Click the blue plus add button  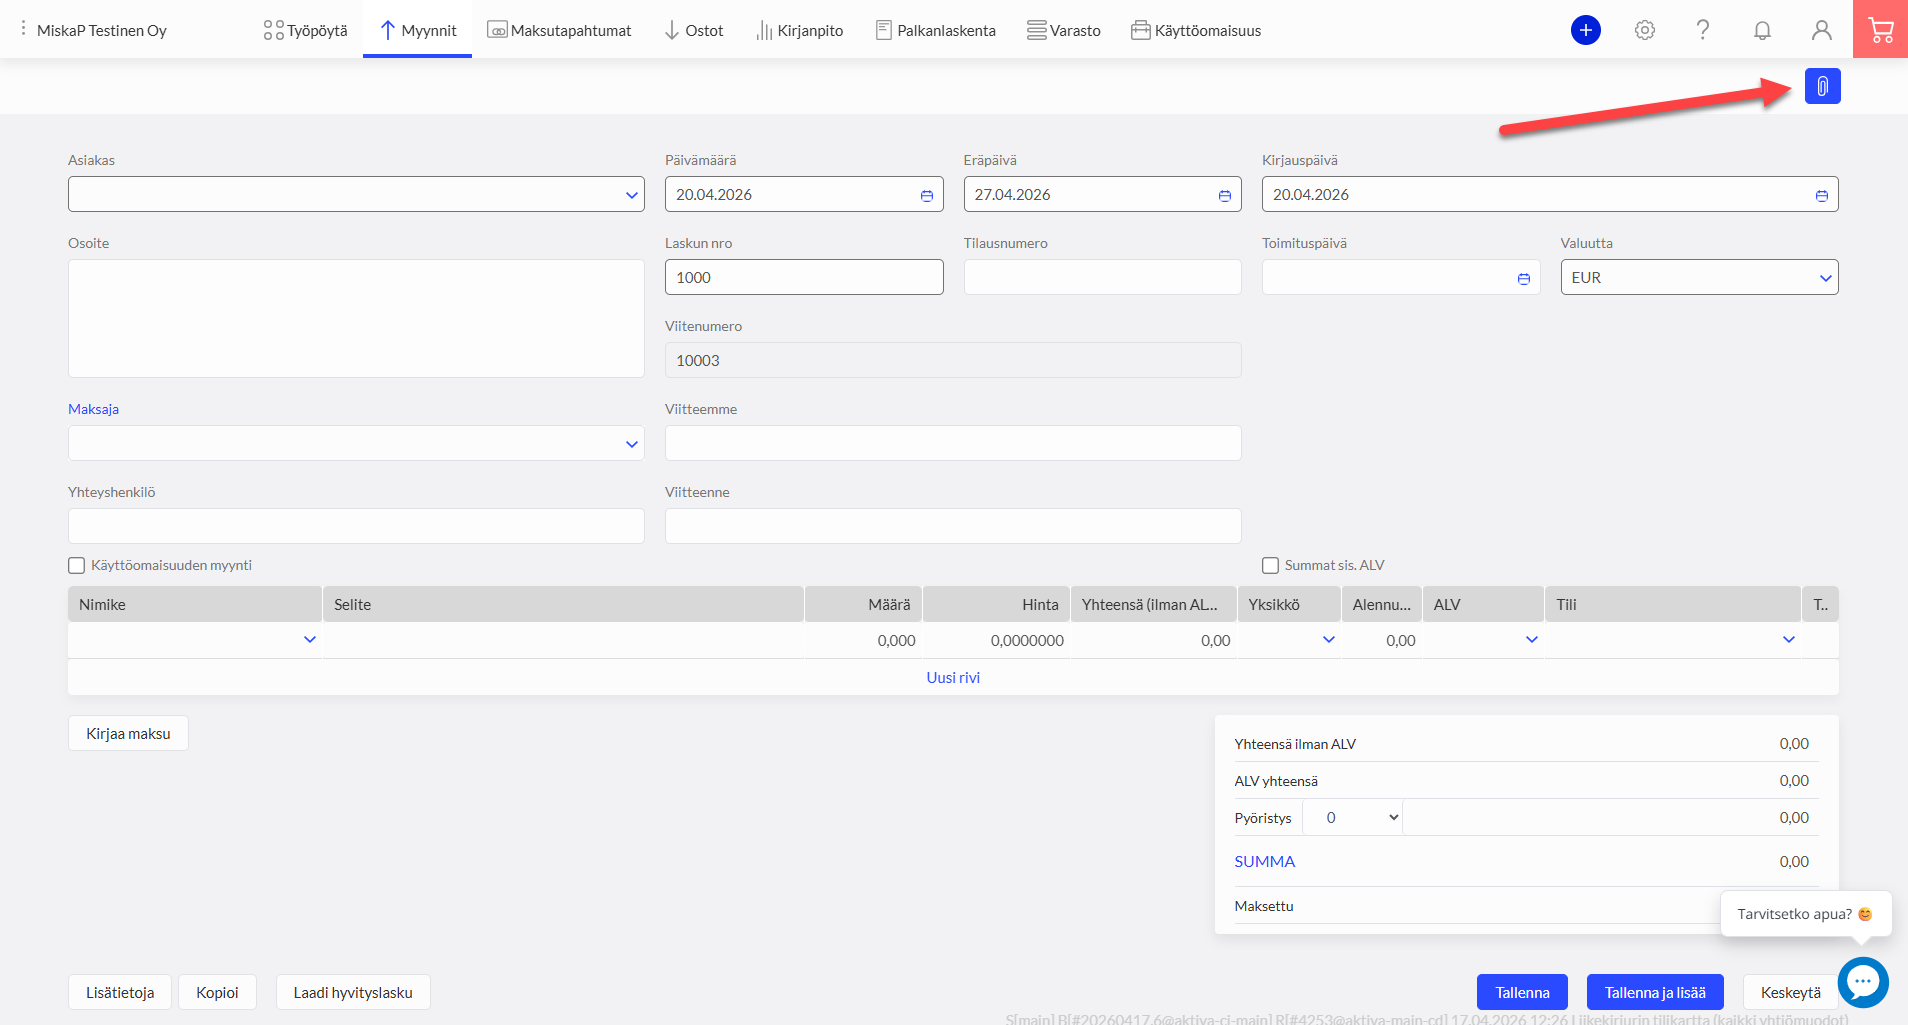(1585, 30)
